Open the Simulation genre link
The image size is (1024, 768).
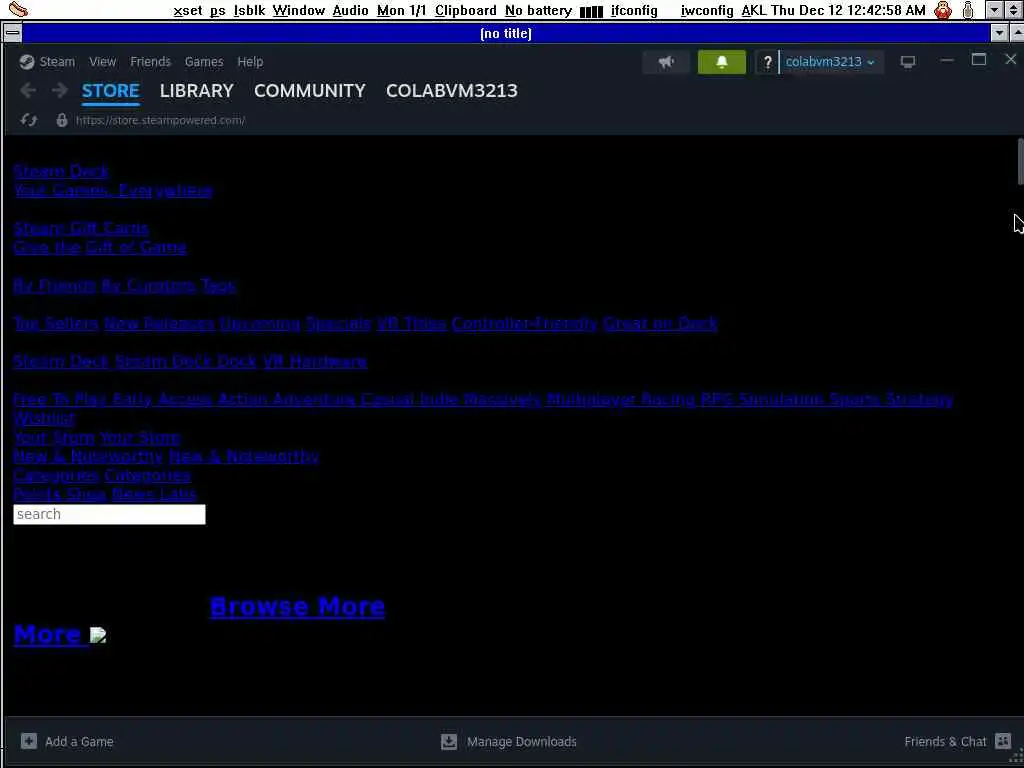[x=781, y=399]
